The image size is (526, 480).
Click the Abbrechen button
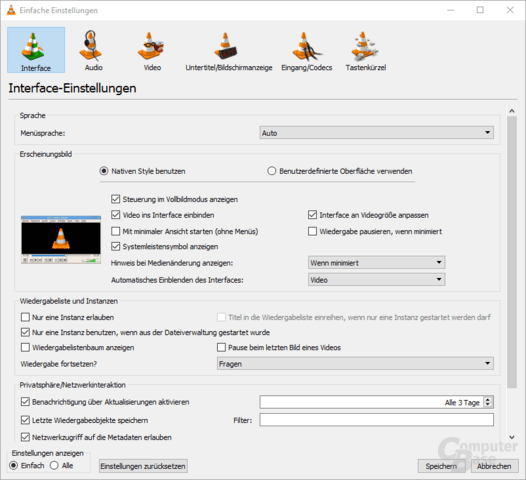click(494, 466)
